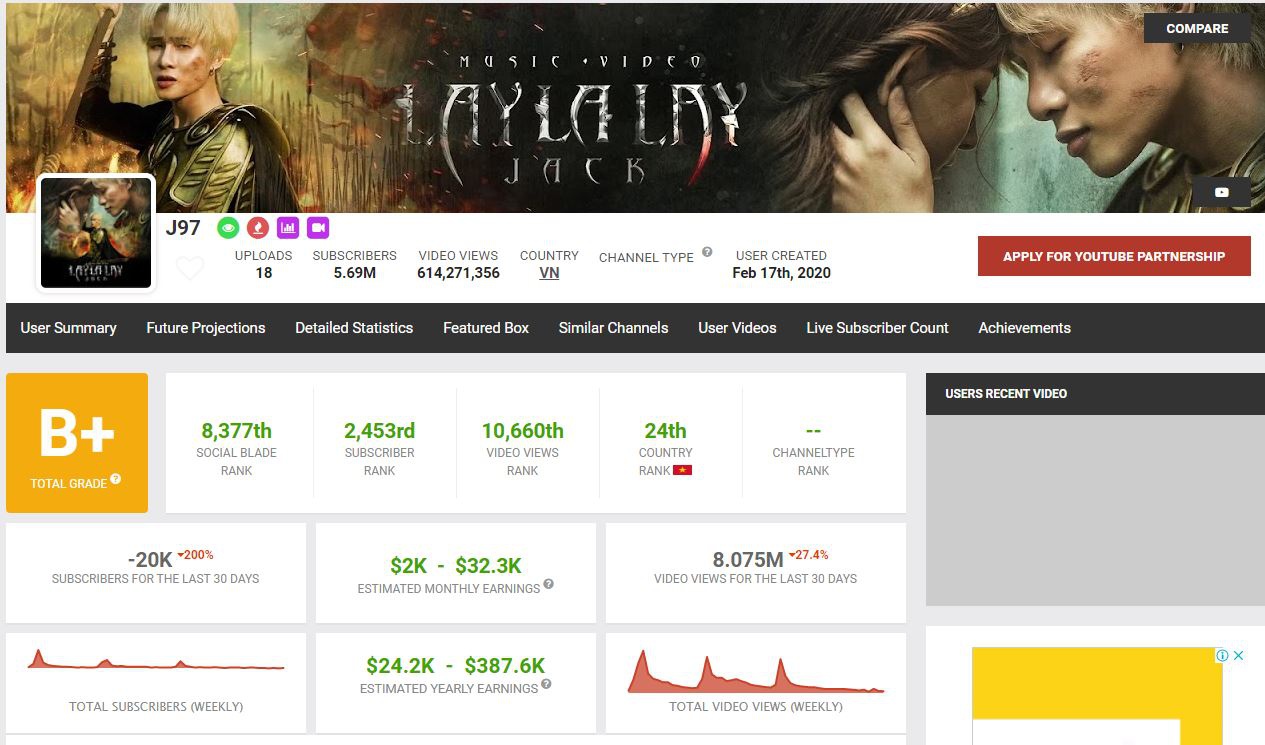Switch to the Achievements tab
The width and height of the screenshot is (1265, 745).
point(1024,328)
